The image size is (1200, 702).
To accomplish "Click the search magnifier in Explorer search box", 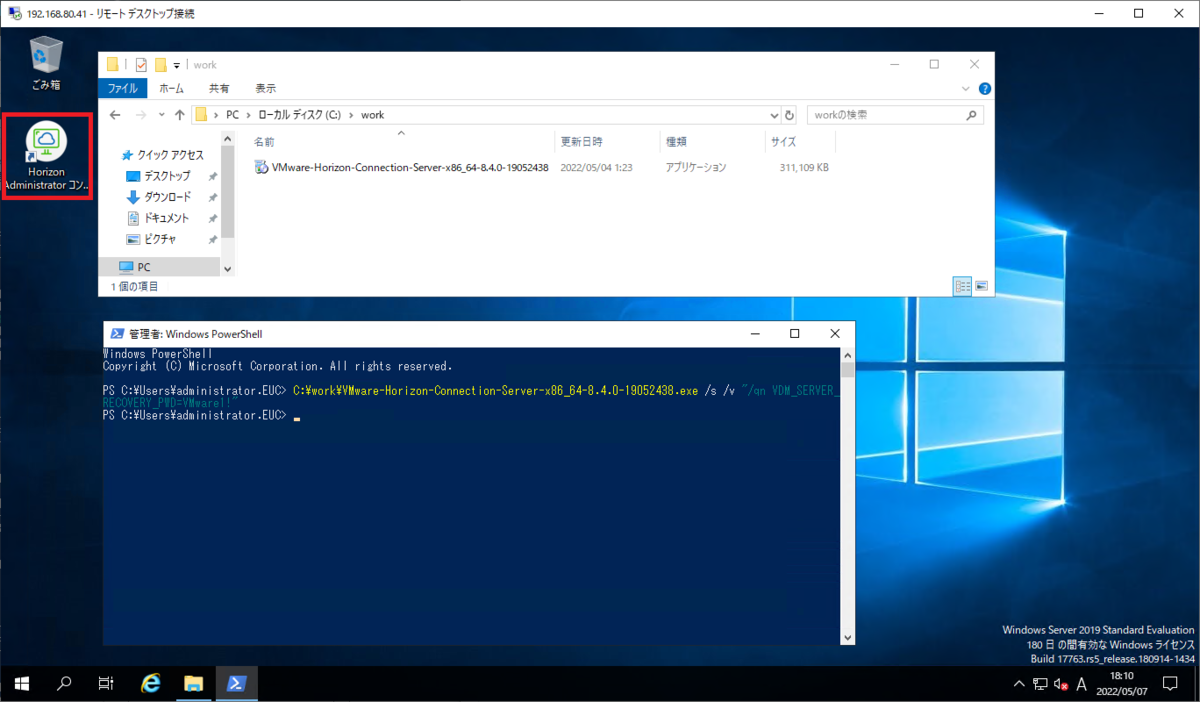I will [x=971, y=115].
